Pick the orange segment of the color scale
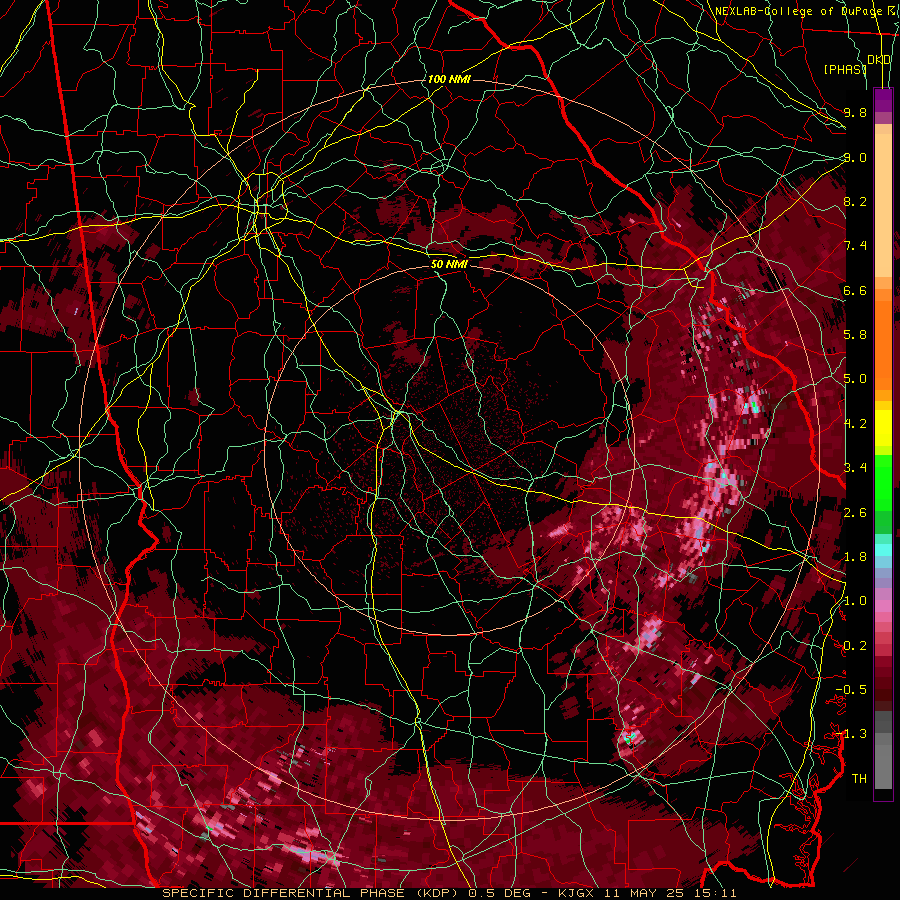Image resolution: width=900 pixels, height=900 pixels. point(883,345)
